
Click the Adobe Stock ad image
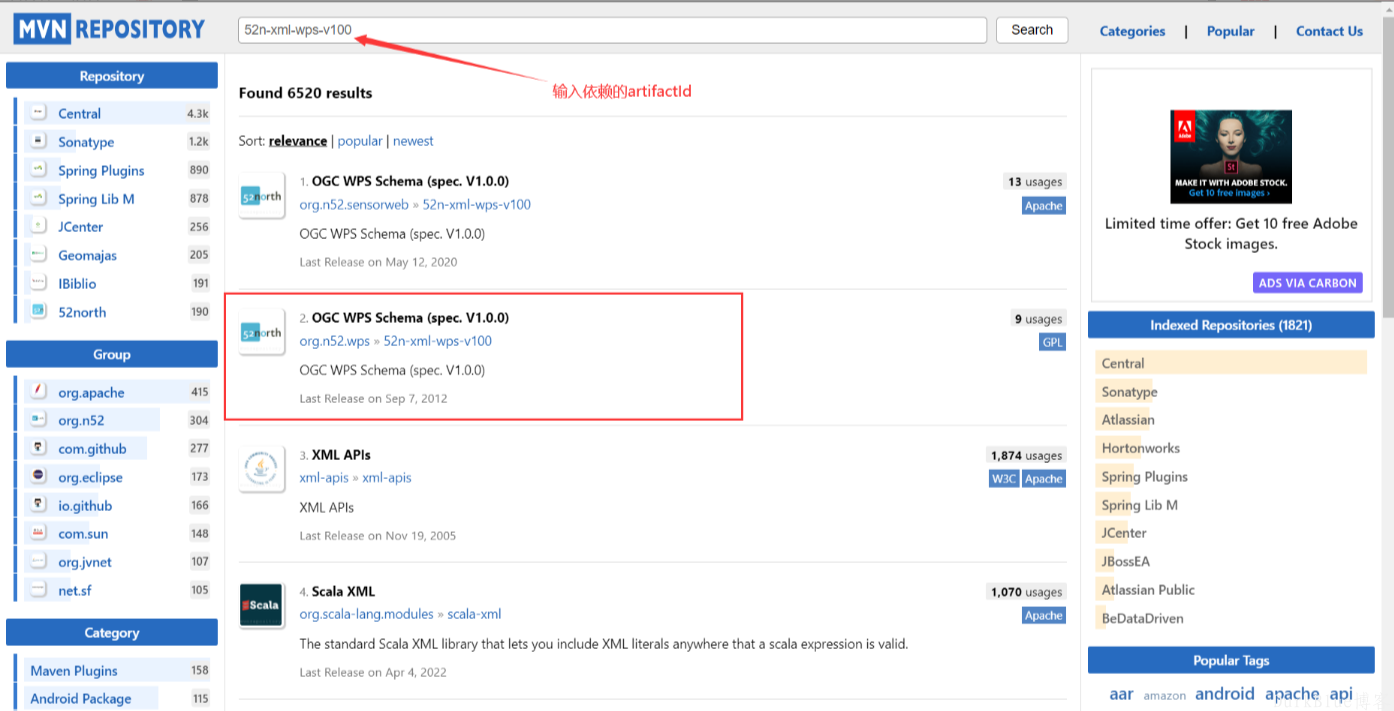pyautogui.click(x=1231, y=157)
